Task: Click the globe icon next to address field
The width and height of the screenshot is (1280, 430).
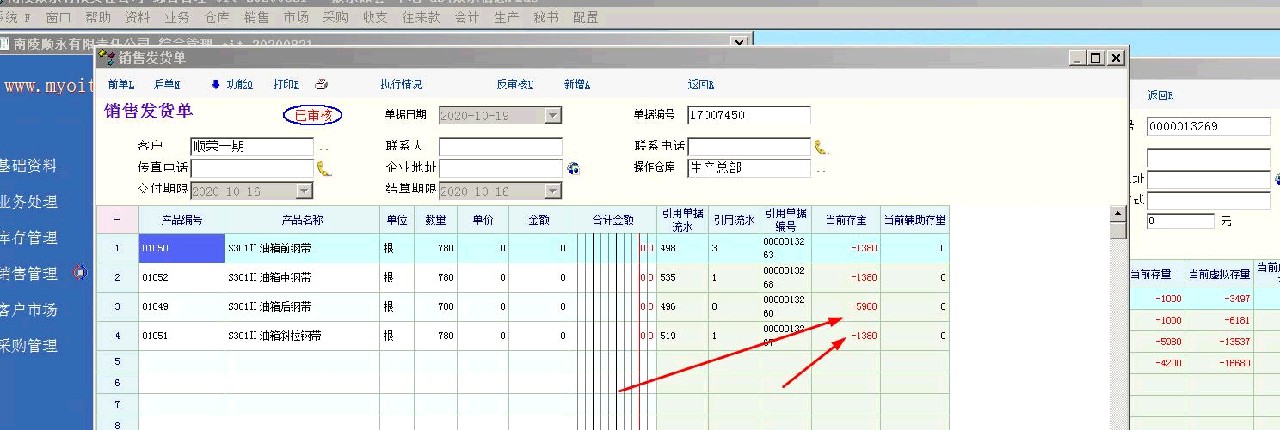Action: click(573, 168)
